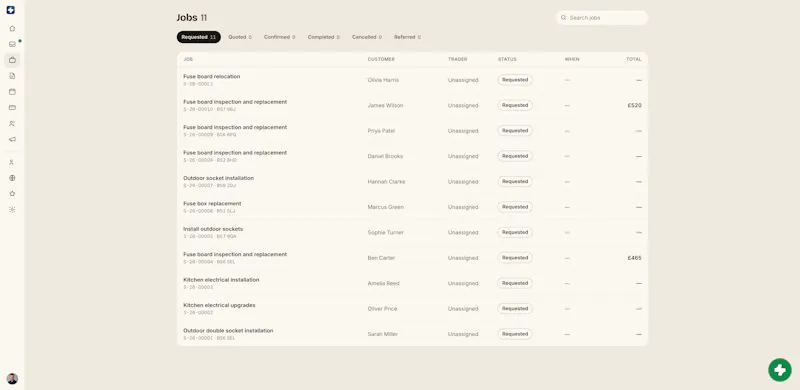
Task: Switch to the Completed tab
Action: [x=323, y=37]
